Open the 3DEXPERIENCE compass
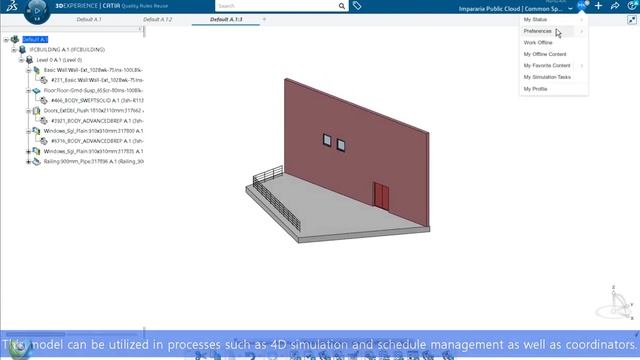This screenshot has width=640, height=360. [37, 11]
